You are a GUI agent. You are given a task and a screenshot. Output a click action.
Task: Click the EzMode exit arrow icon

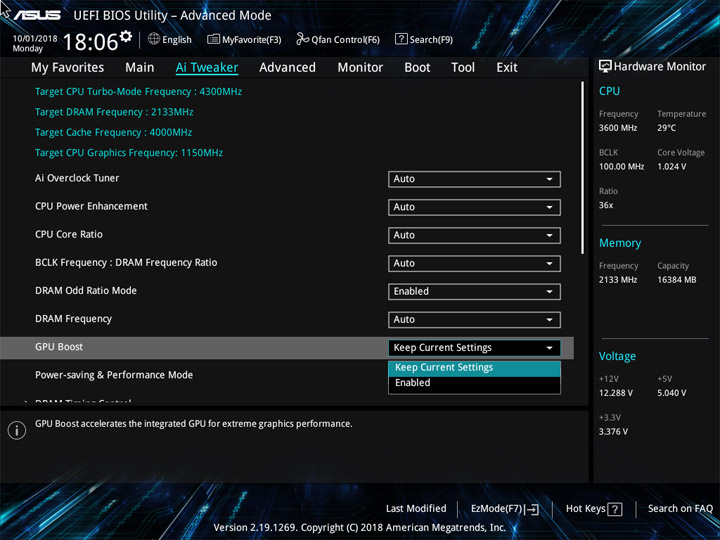532,509
